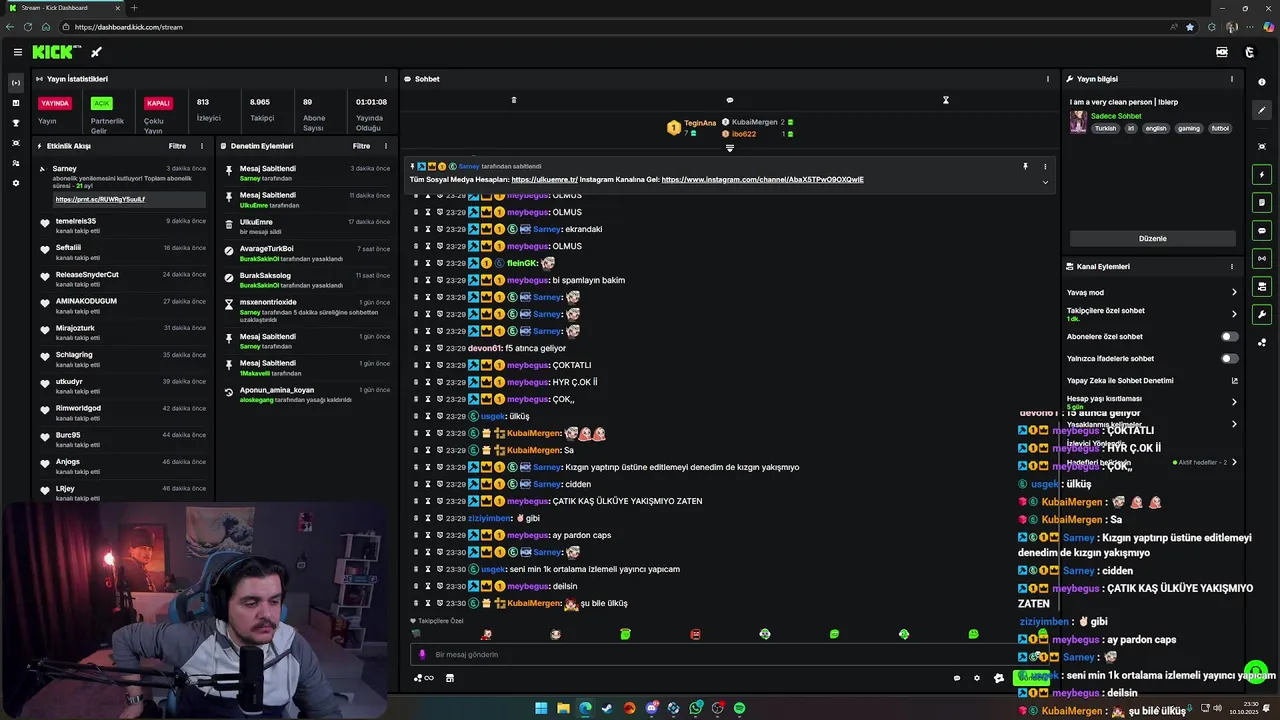
Task: Open chat settings gear near send button
Action: point(977,678)
